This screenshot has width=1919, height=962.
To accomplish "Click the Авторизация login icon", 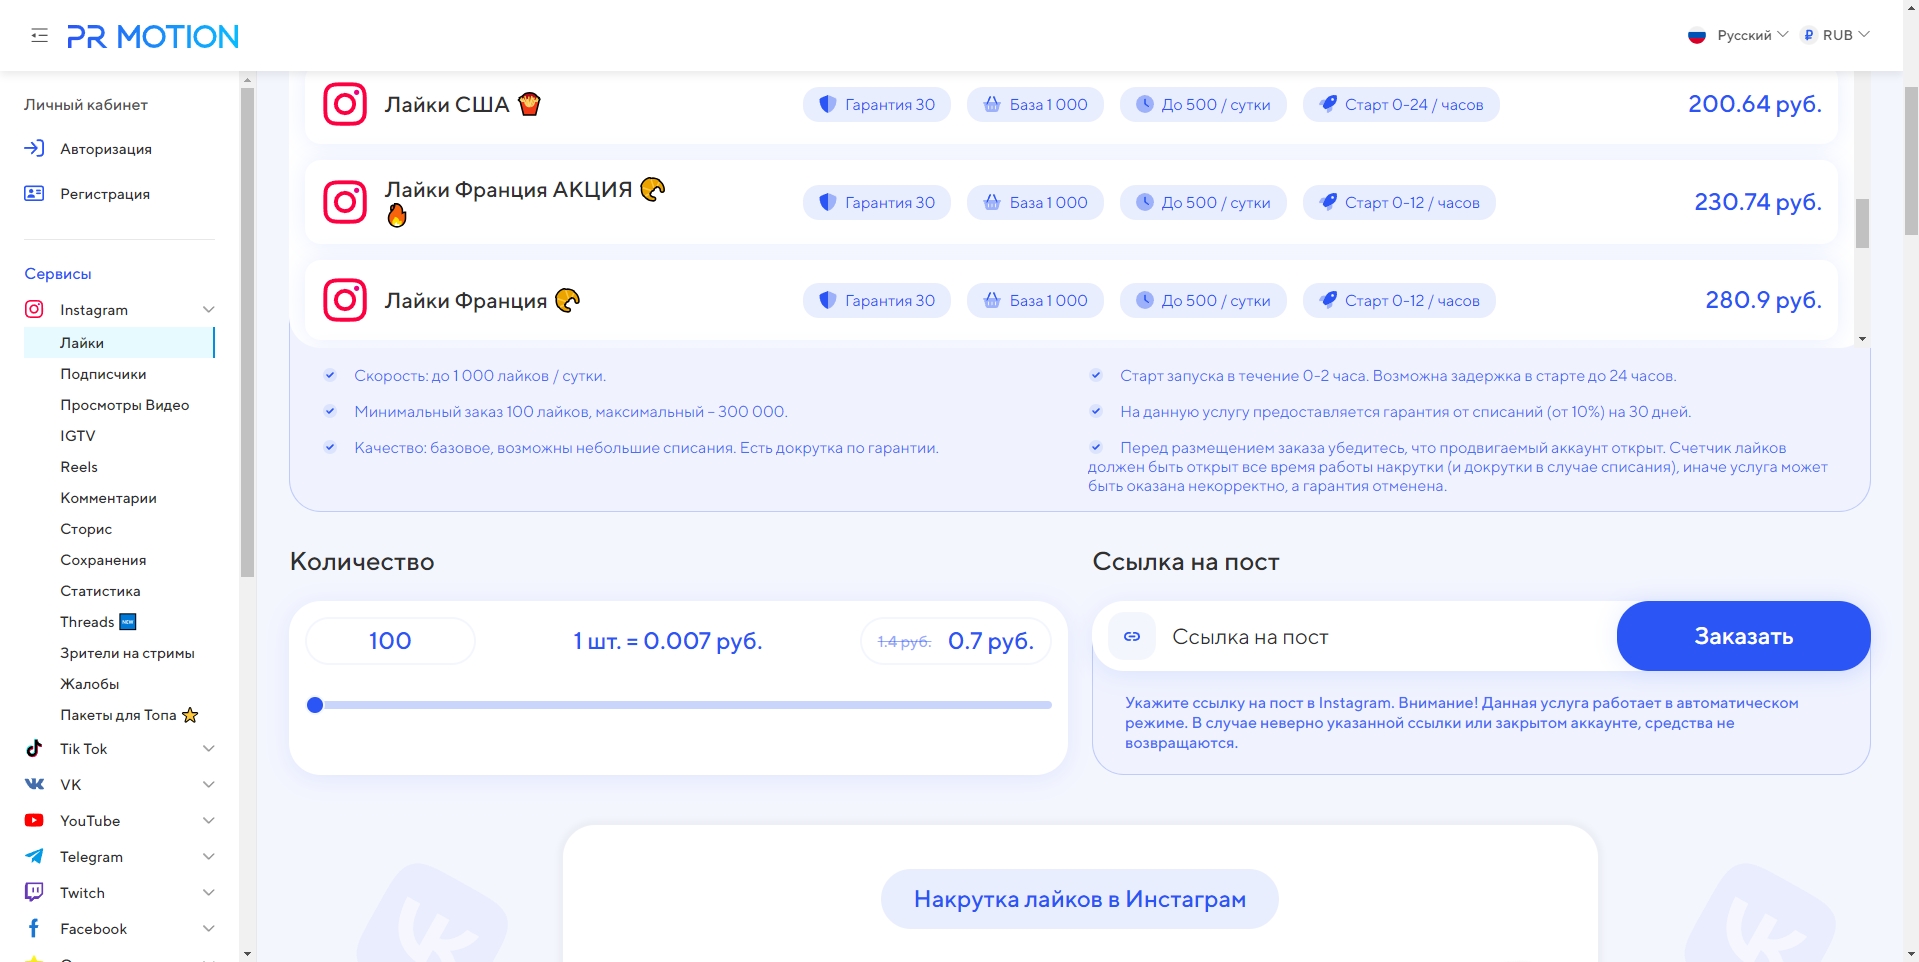I will (x=34, y=148).
